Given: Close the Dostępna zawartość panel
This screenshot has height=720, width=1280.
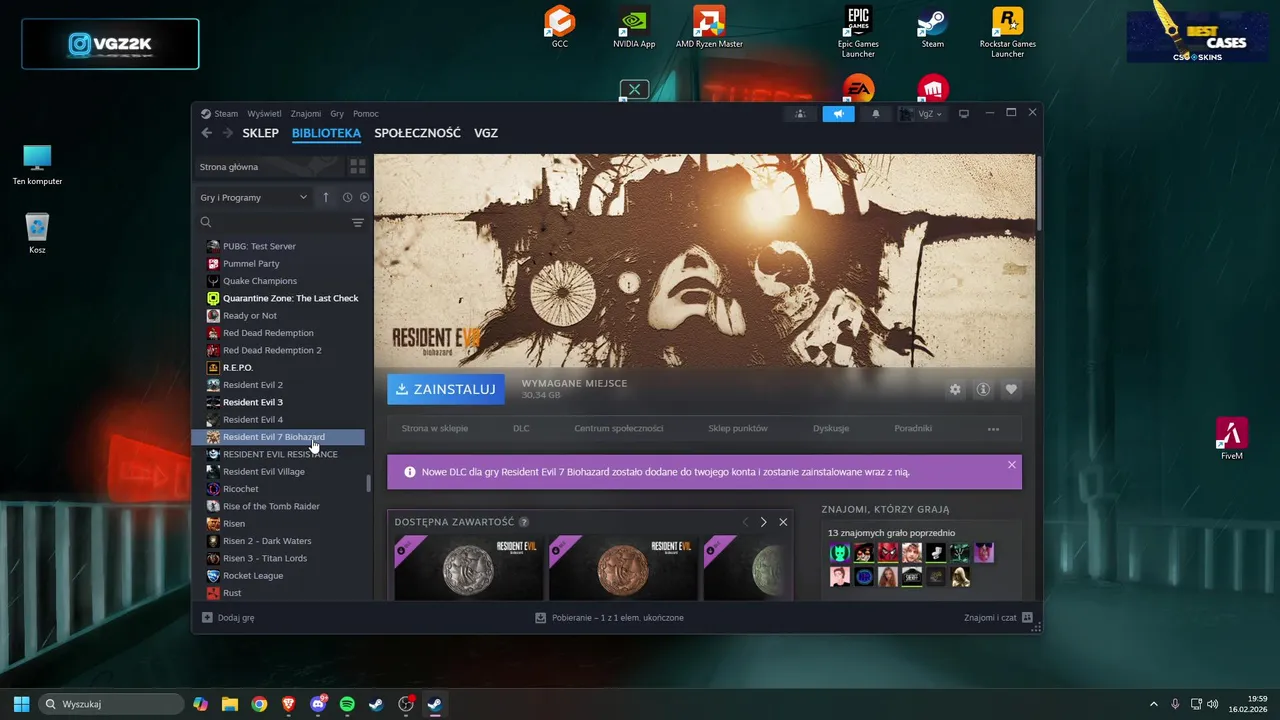Looking at the screenshot, I should click(x=783, y=522).
